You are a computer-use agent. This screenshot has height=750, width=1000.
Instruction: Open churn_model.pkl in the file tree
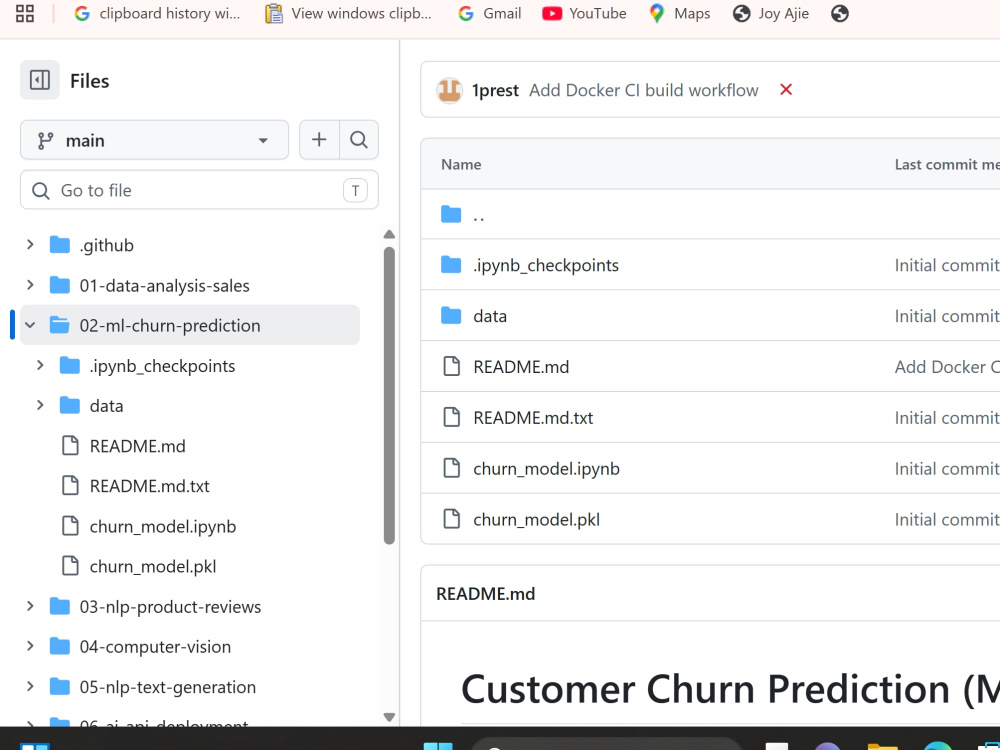click(153, 566)
